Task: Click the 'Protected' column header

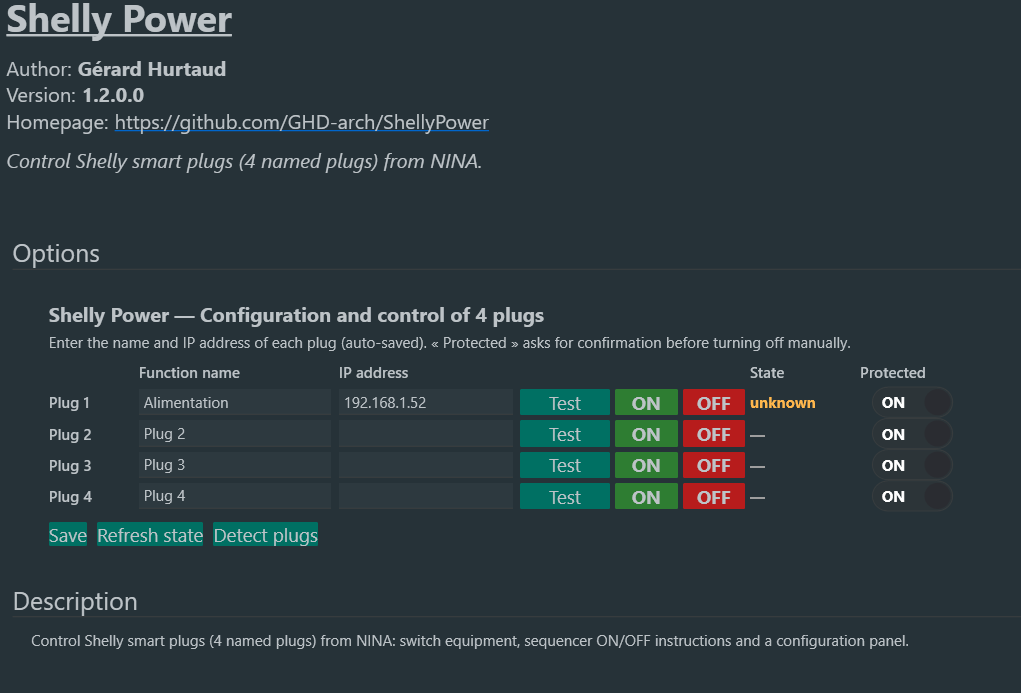Action: [893, 373]
